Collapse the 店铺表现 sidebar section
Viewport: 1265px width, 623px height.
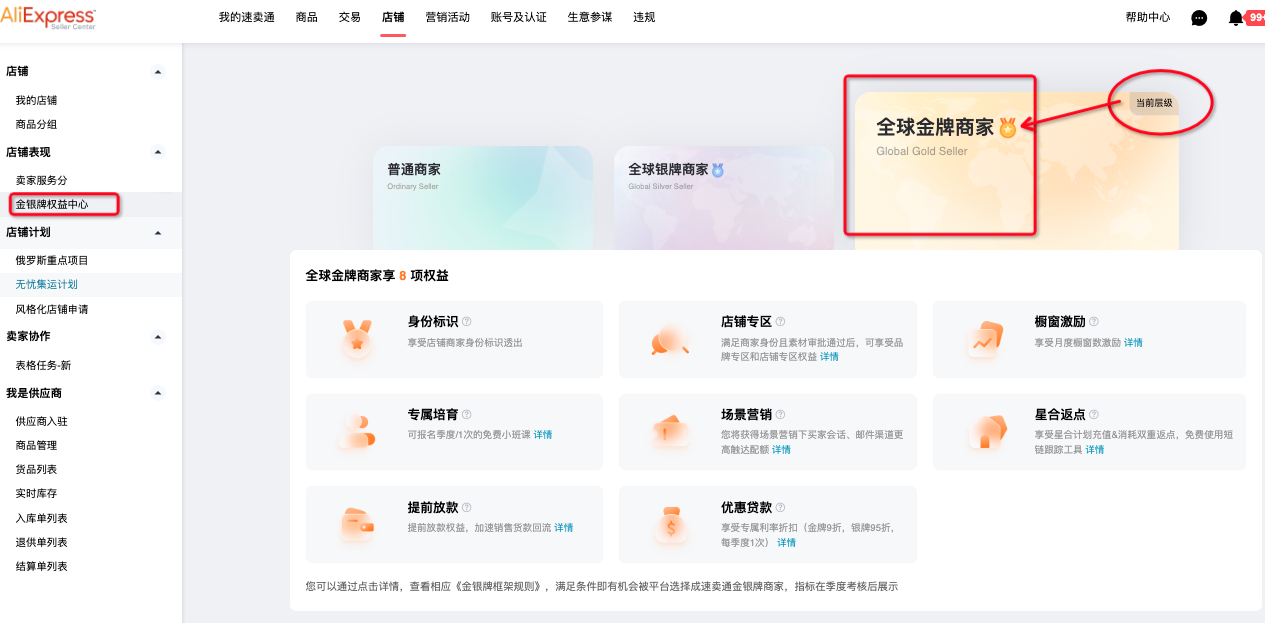[x=157, y=152]
